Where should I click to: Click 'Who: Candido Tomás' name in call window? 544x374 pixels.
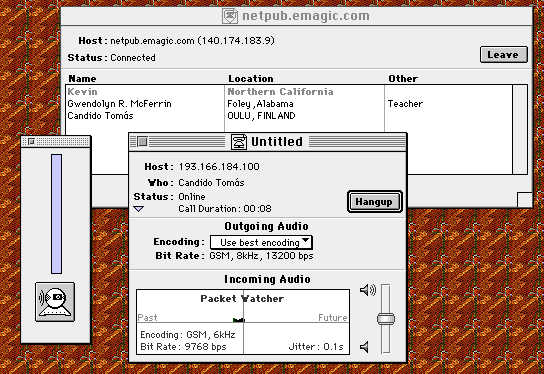point(211,182)
